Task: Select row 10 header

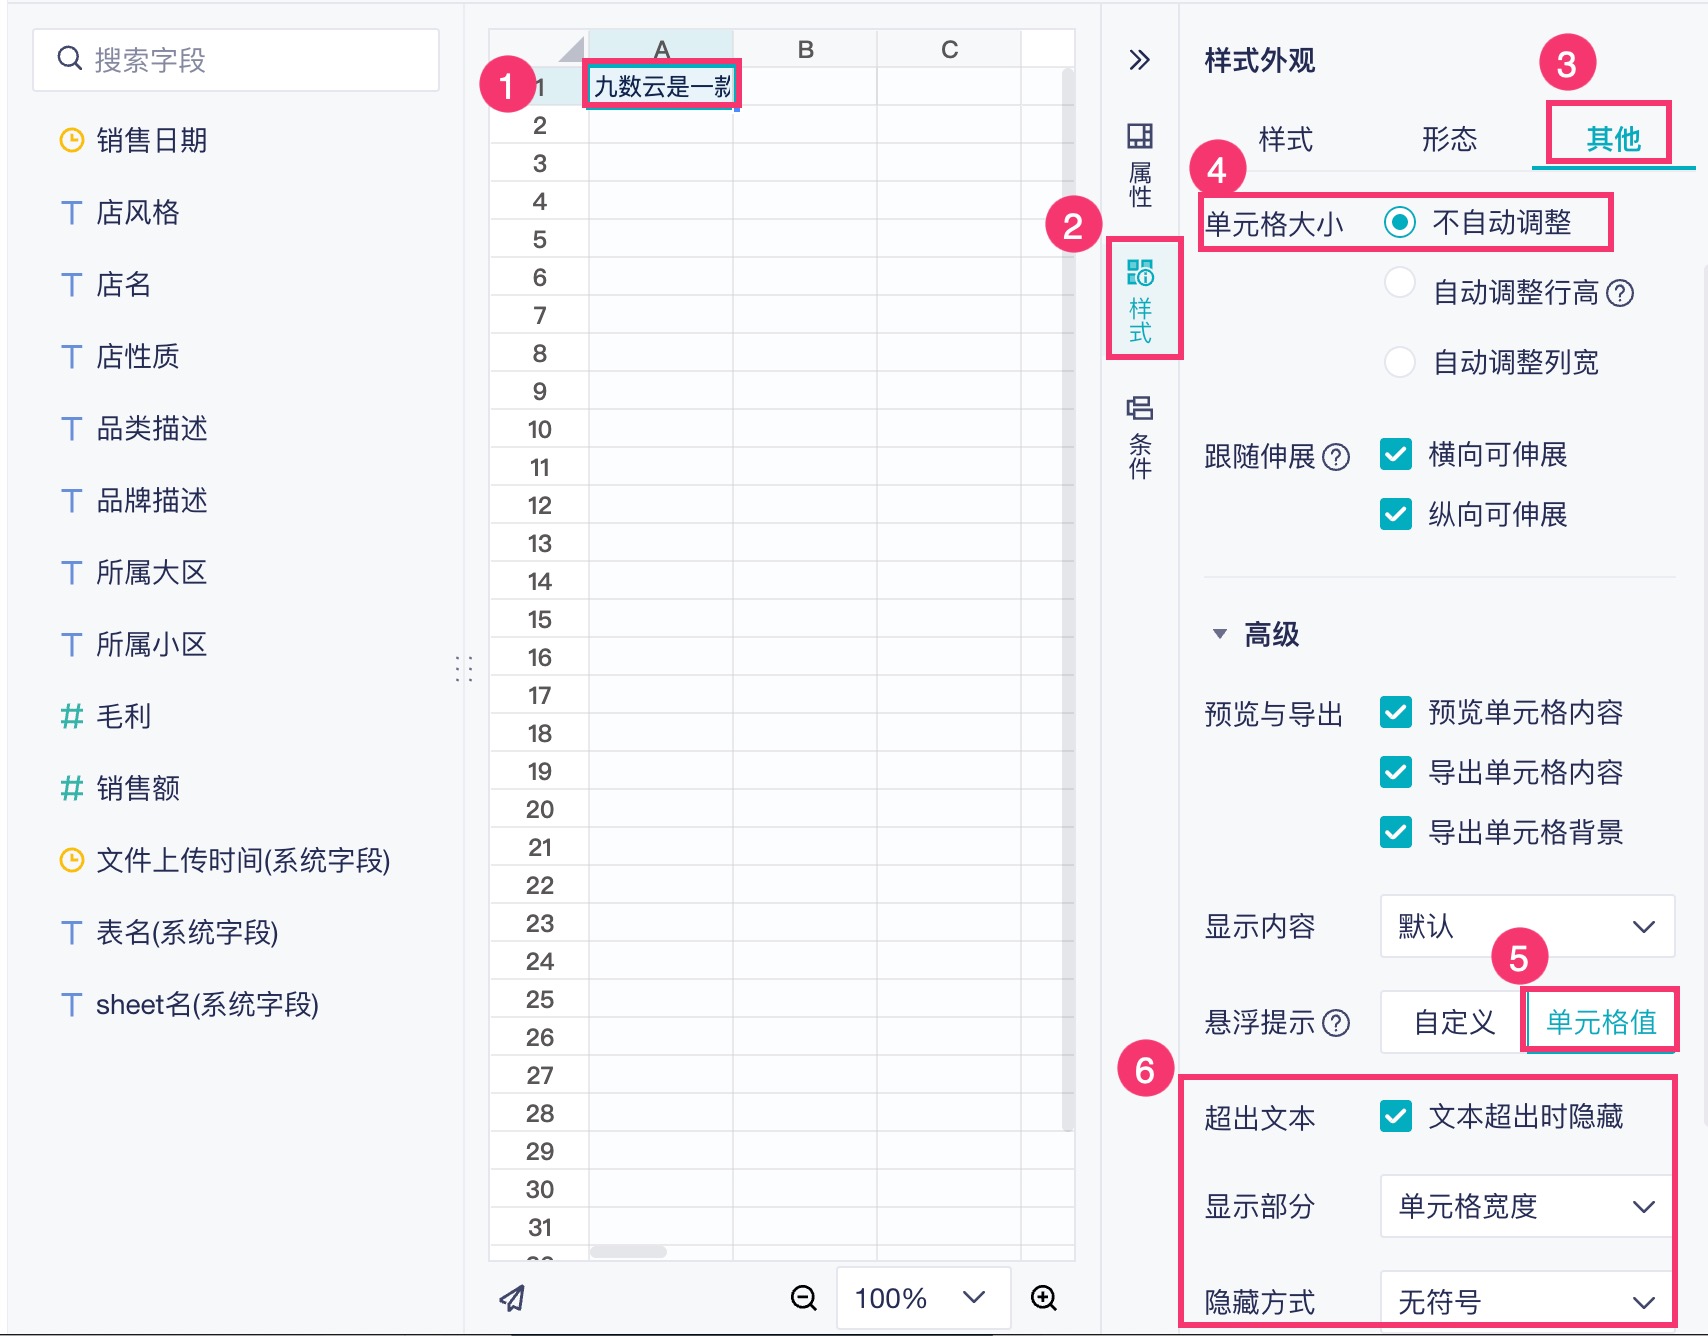Action: (539, 429)
